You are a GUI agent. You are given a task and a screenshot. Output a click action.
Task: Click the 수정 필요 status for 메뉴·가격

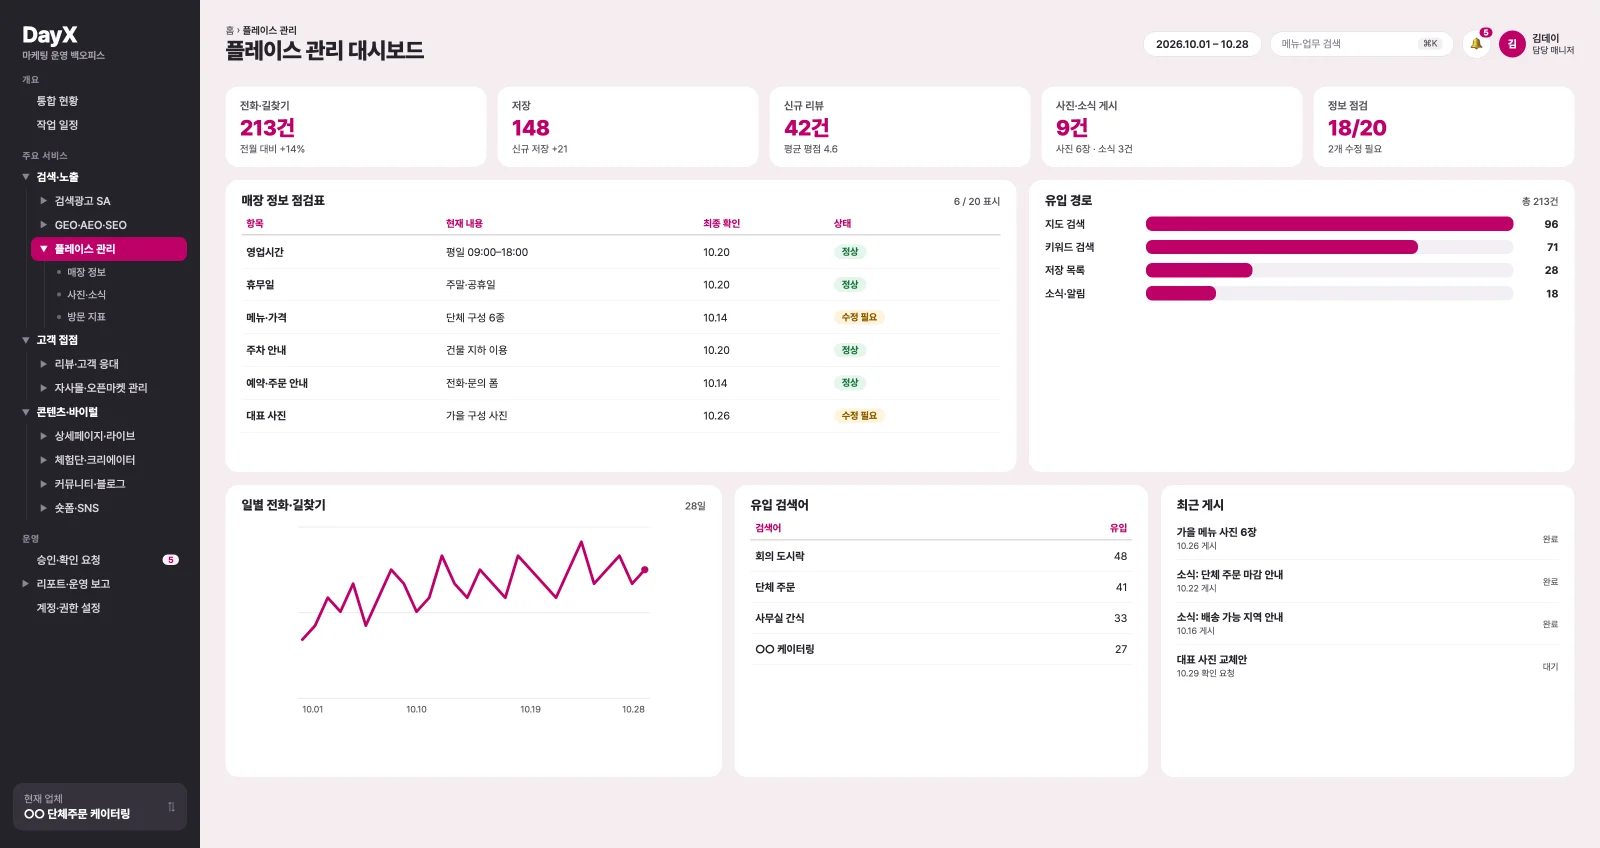pos(859,317)
